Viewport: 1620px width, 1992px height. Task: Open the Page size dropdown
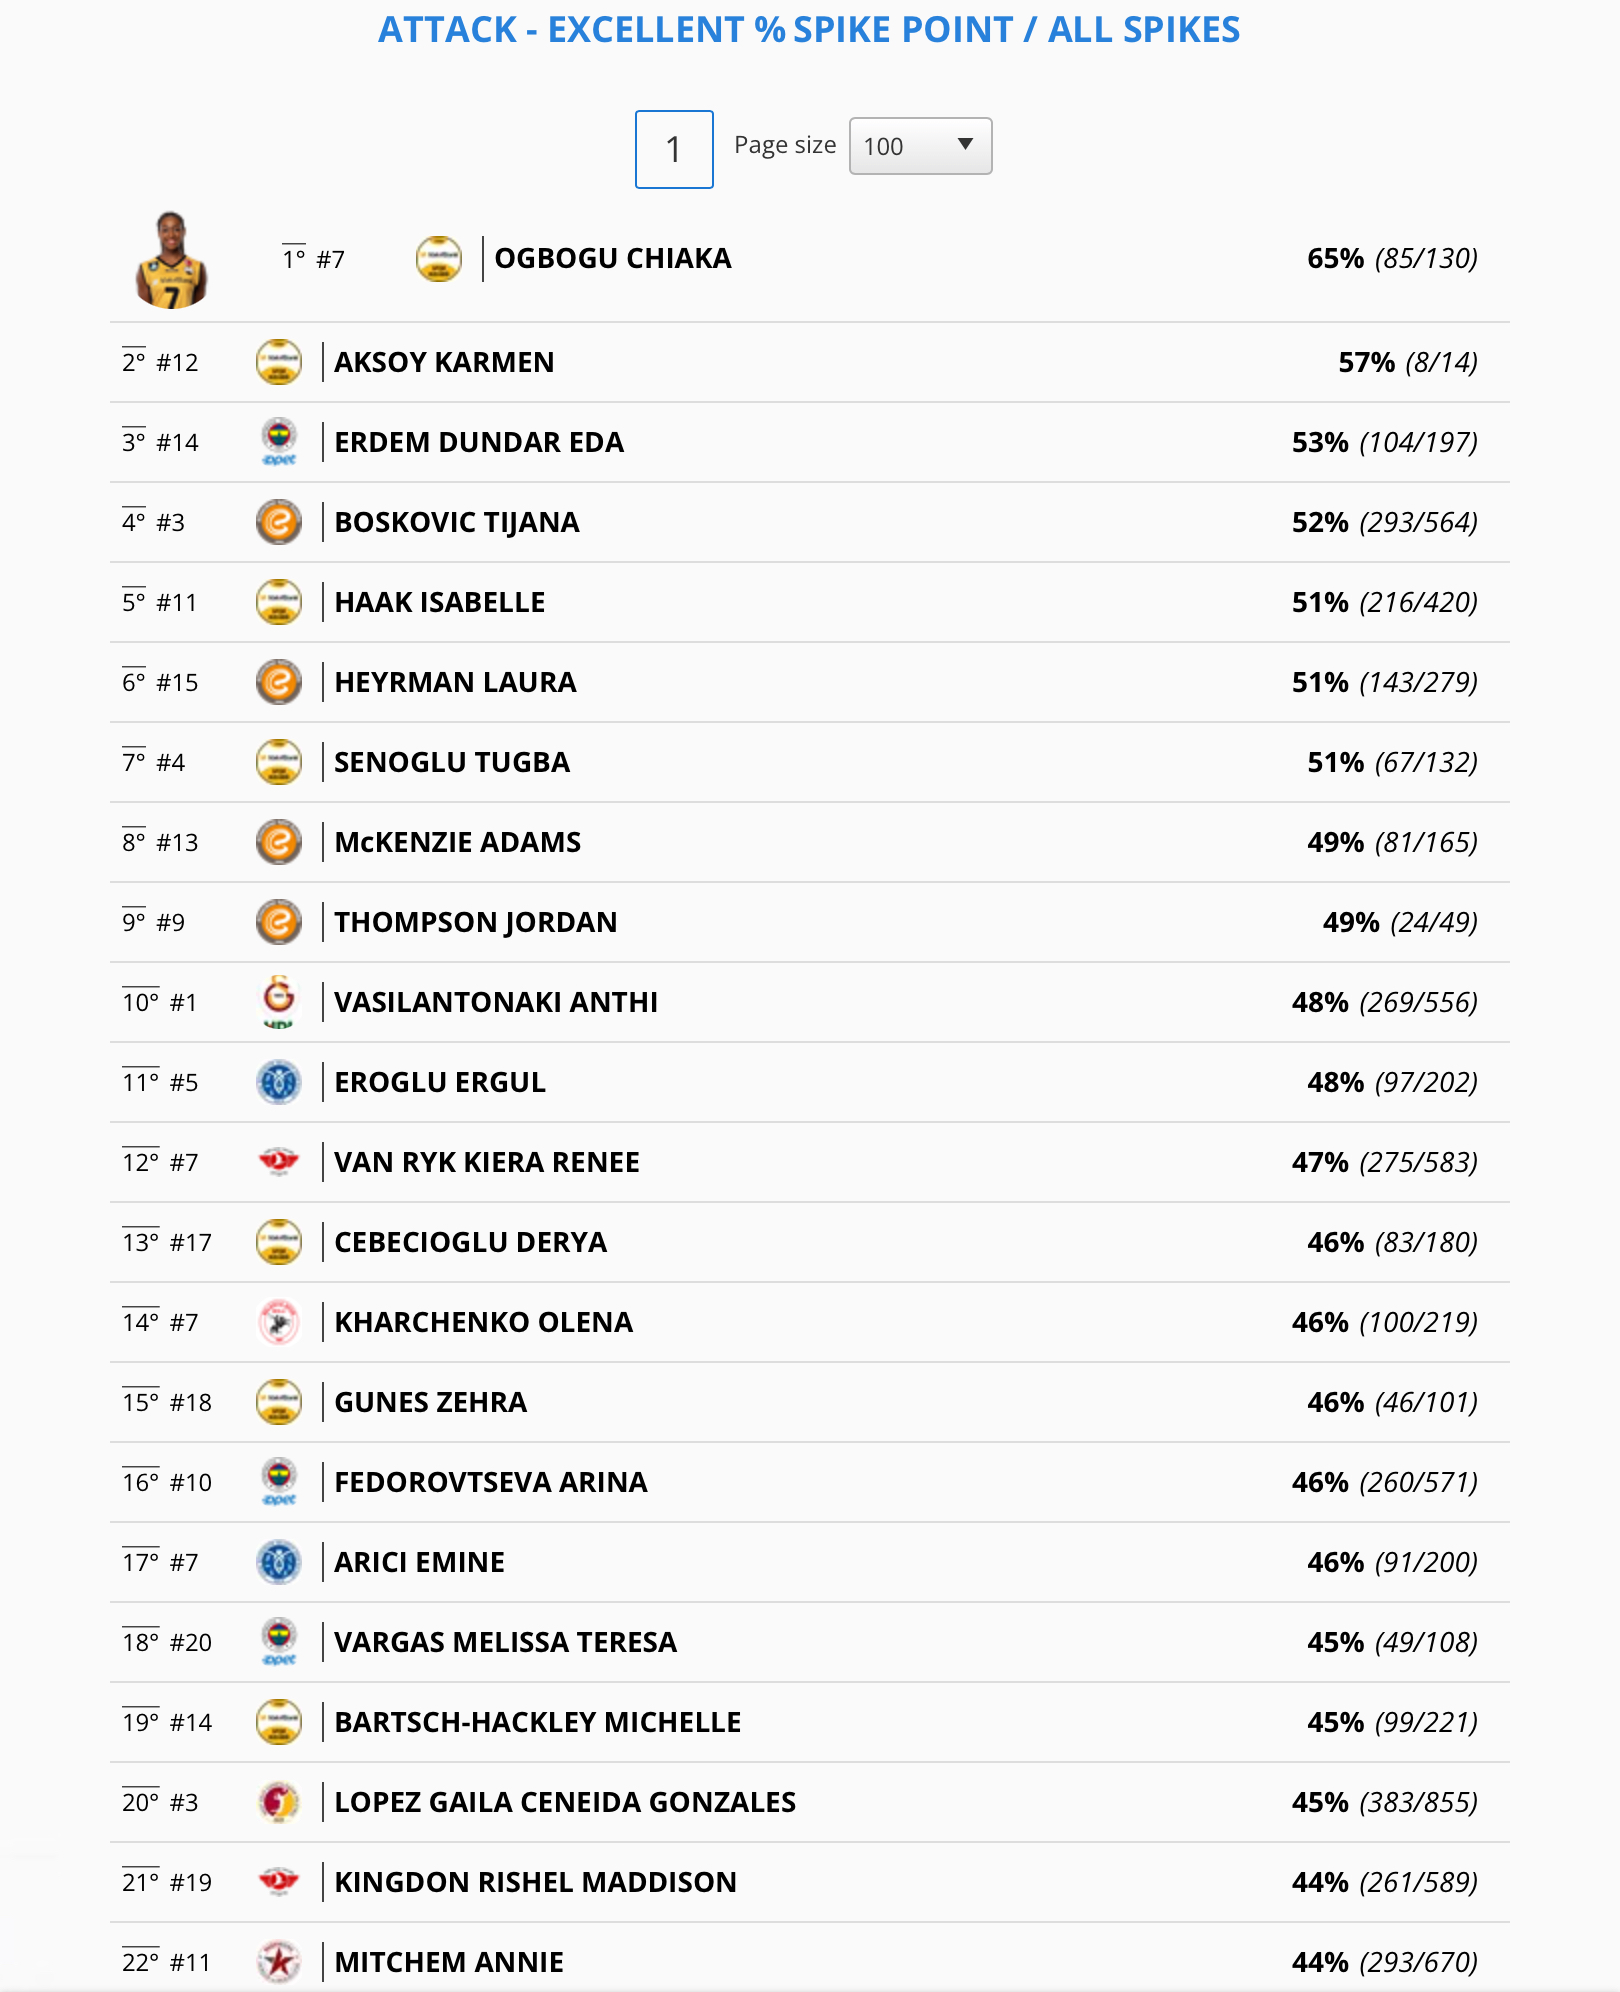pos(920,146)
